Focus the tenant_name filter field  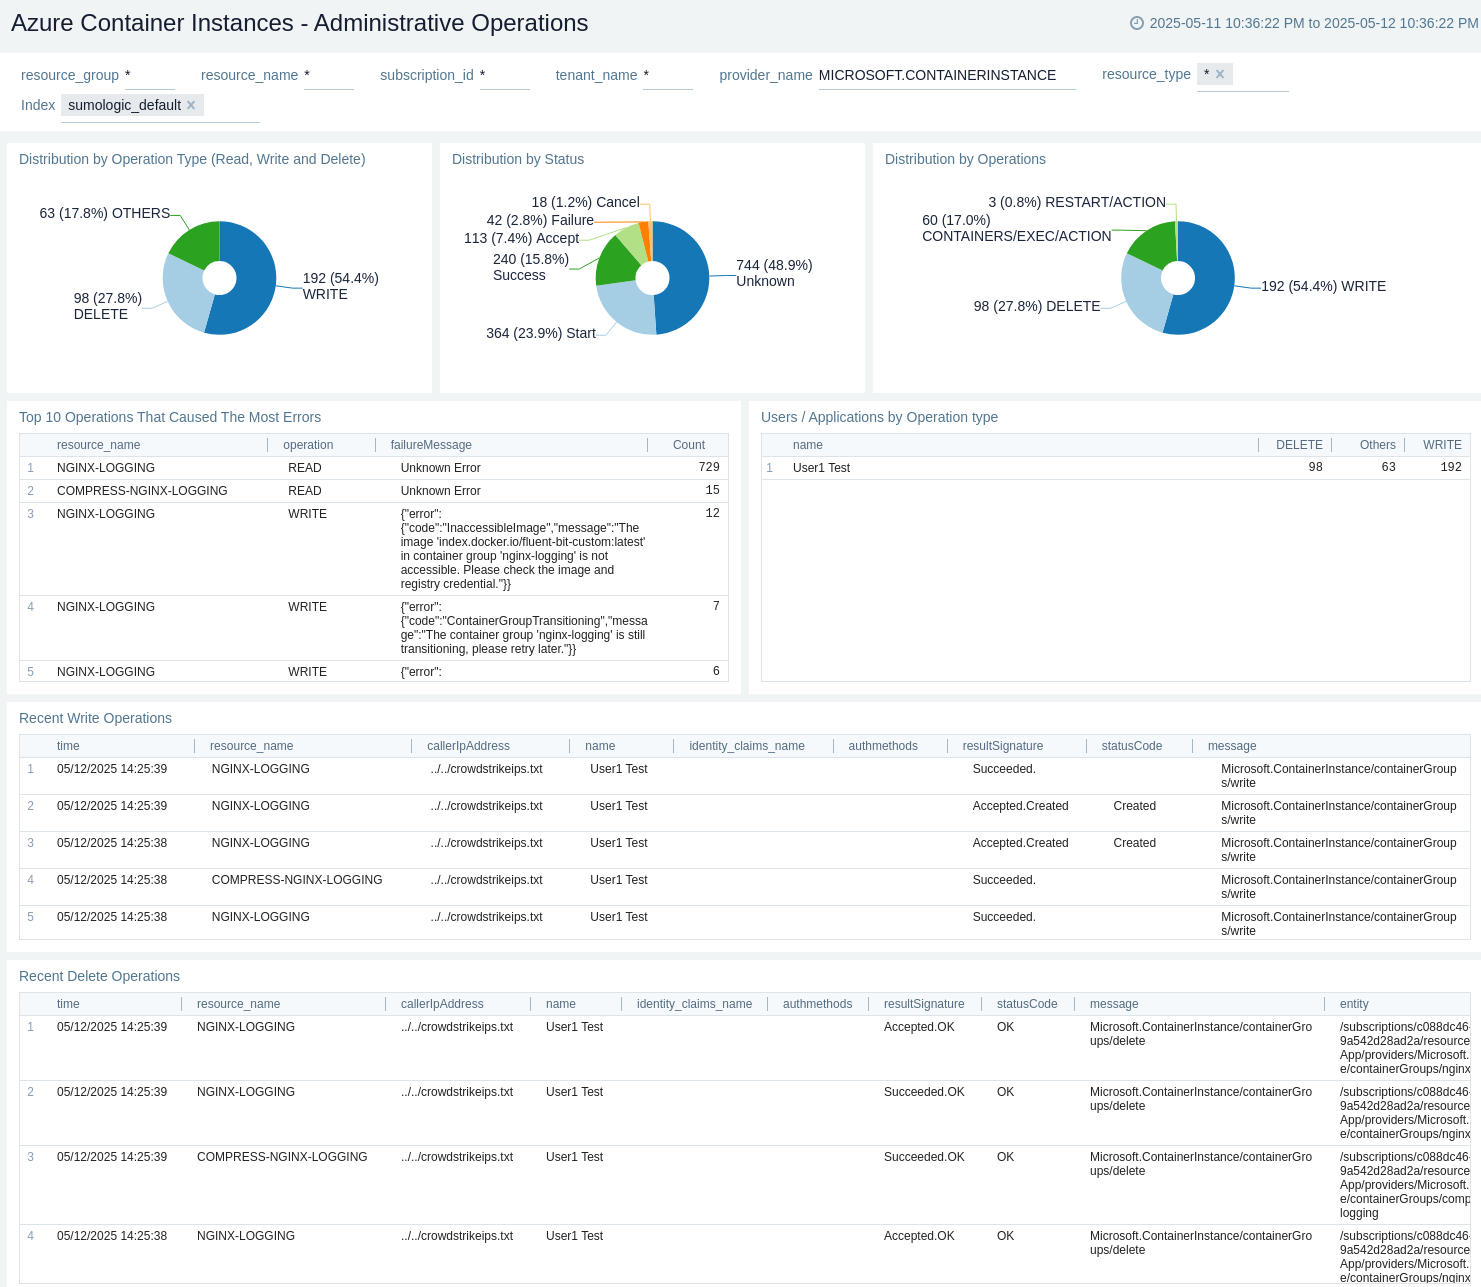point(668,76)
